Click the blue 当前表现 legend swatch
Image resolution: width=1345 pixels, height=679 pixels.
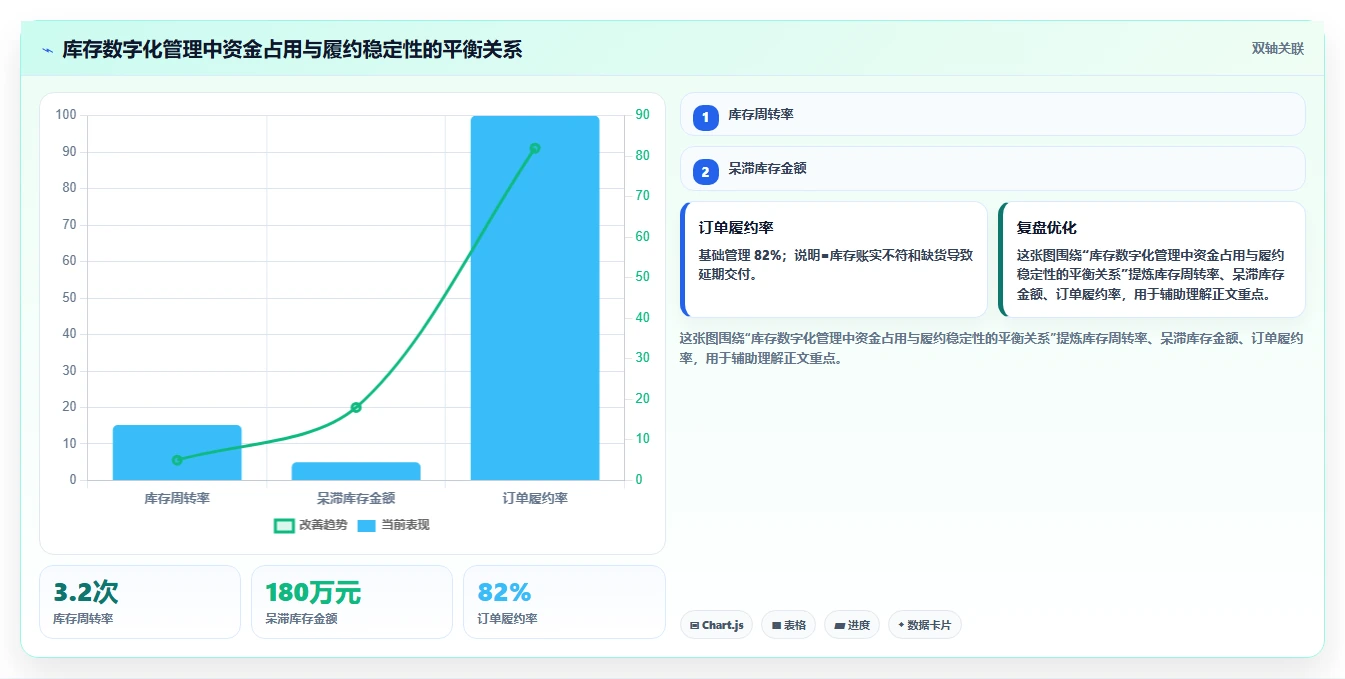[x=367, y=525]
